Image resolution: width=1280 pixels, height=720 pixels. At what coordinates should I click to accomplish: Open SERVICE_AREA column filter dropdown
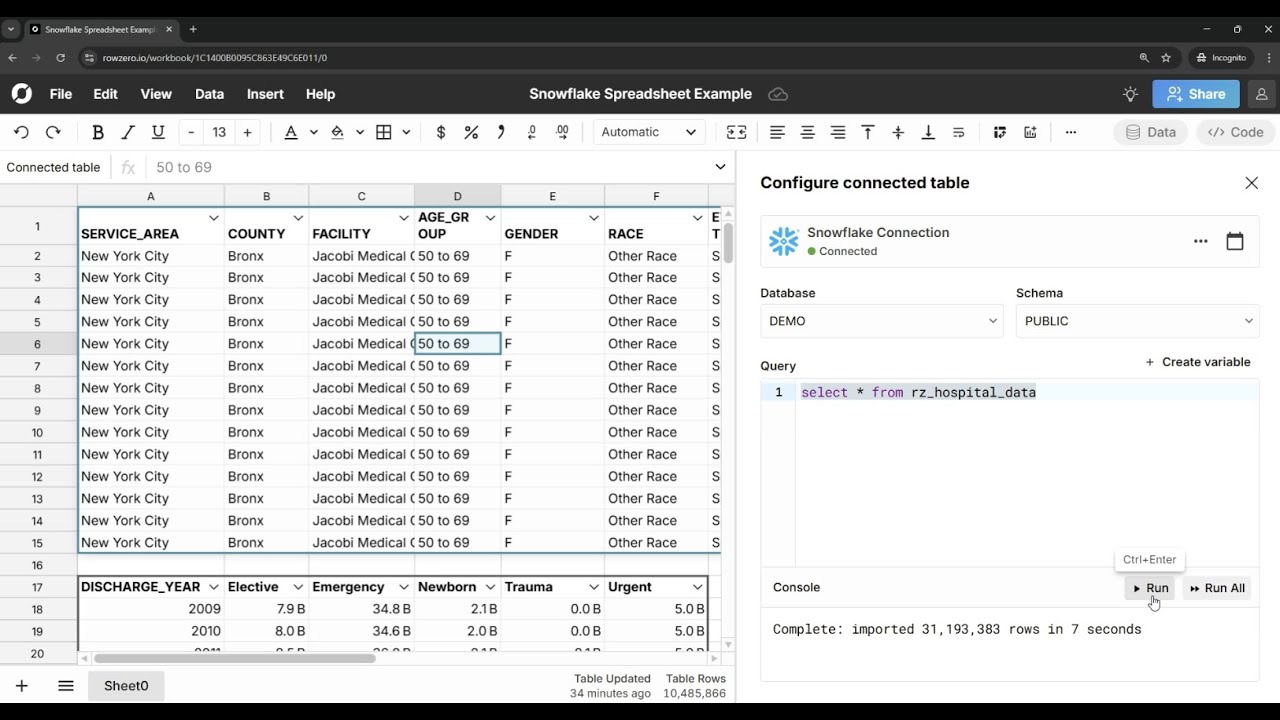(213, 218)
